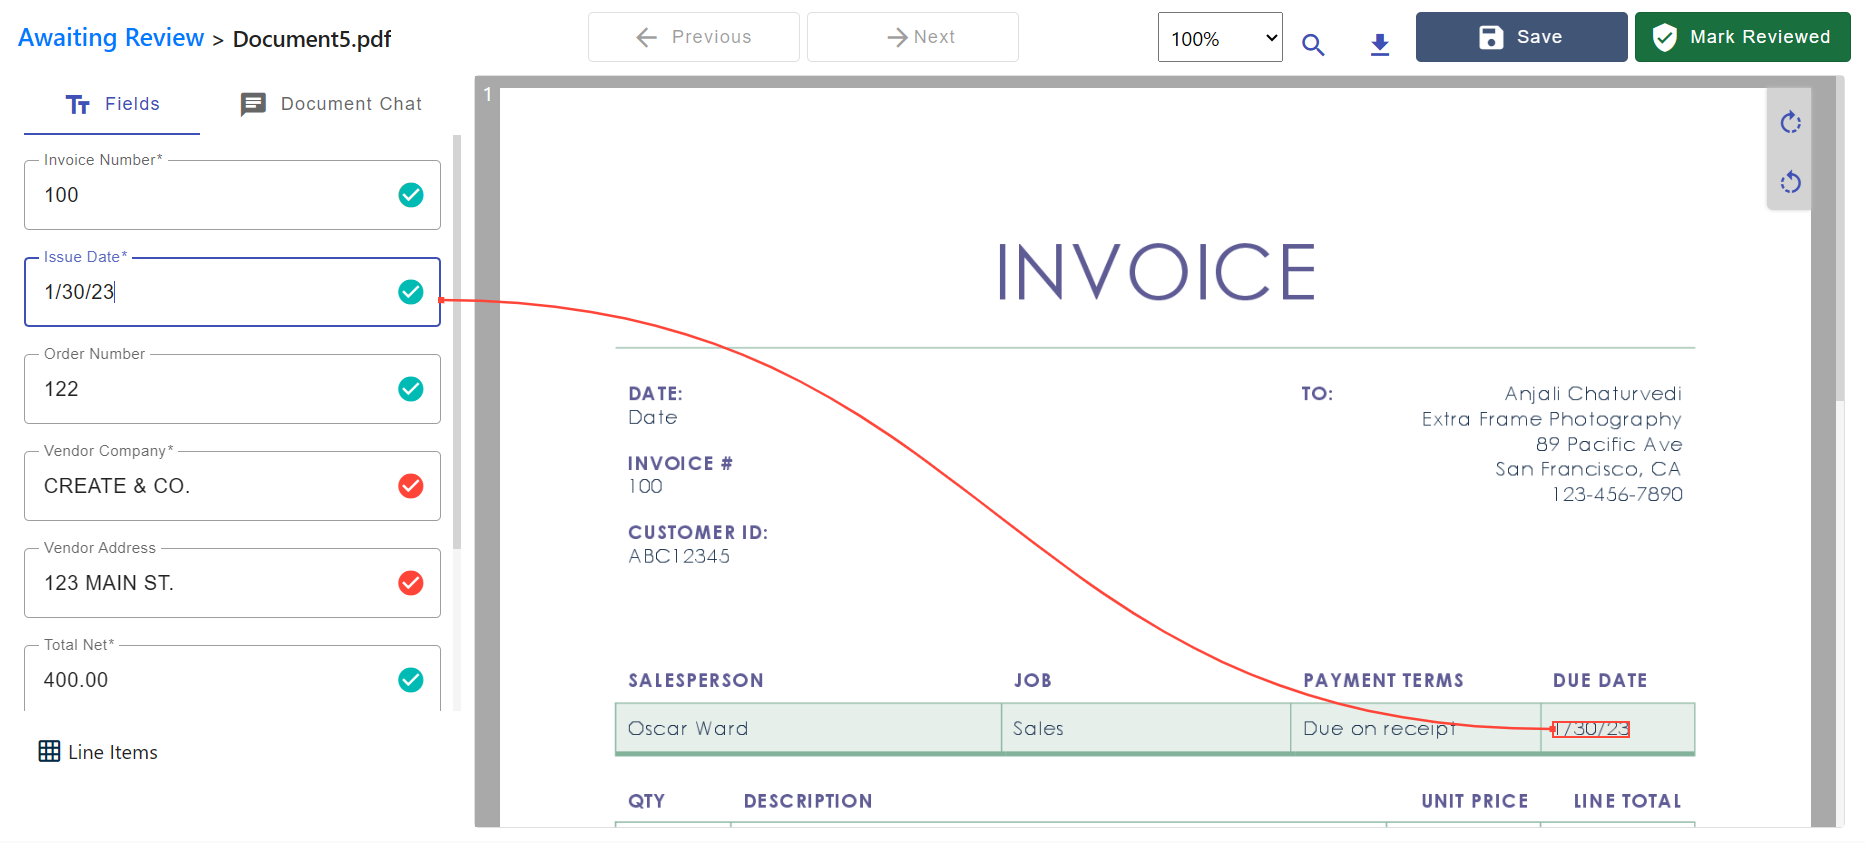Go back to the Previous document
This screenshot has height=843, width=1865.
[x=693, y=37]
